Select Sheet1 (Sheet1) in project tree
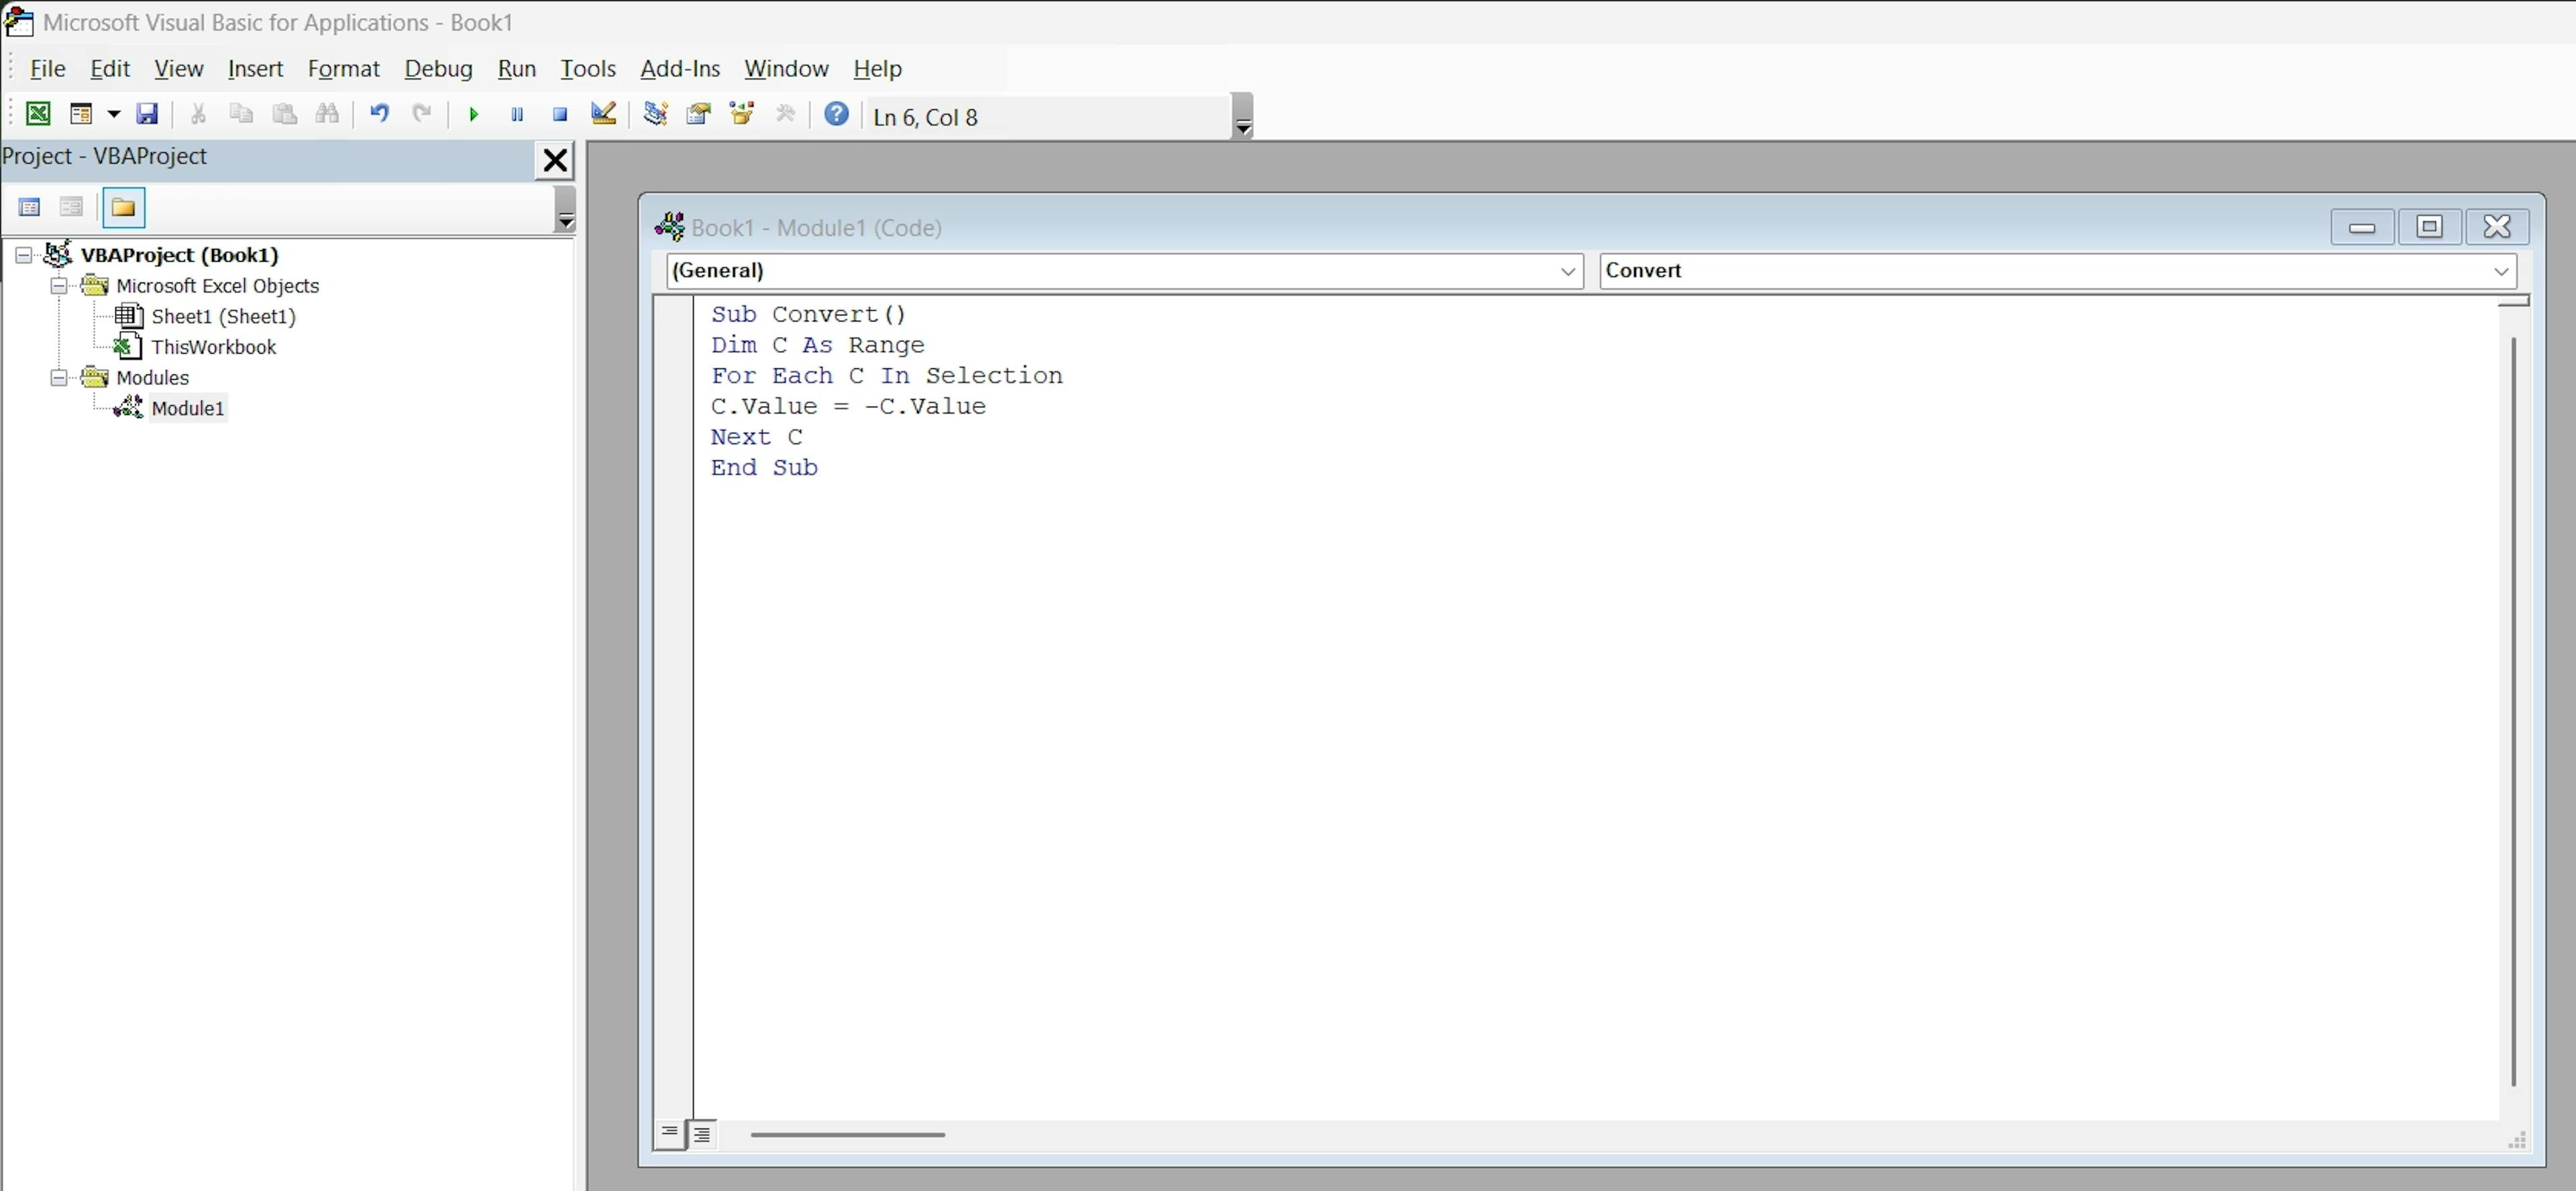 point(223,316)
